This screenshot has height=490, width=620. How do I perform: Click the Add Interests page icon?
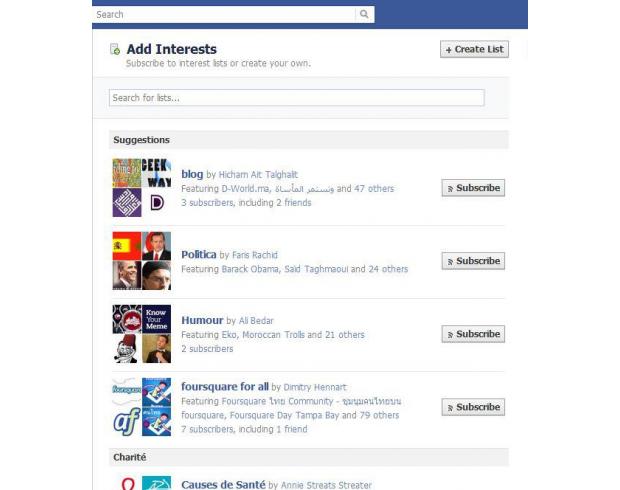point(115,49)
